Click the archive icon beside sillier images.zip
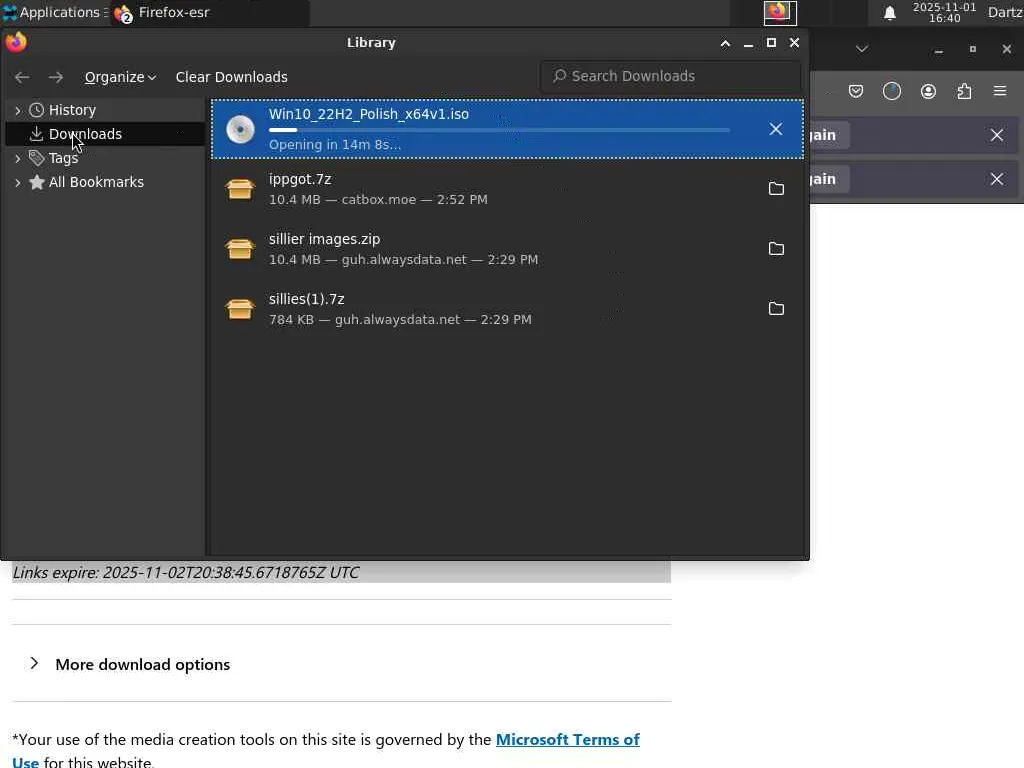1024x768 pixels. tap(240, 249)
